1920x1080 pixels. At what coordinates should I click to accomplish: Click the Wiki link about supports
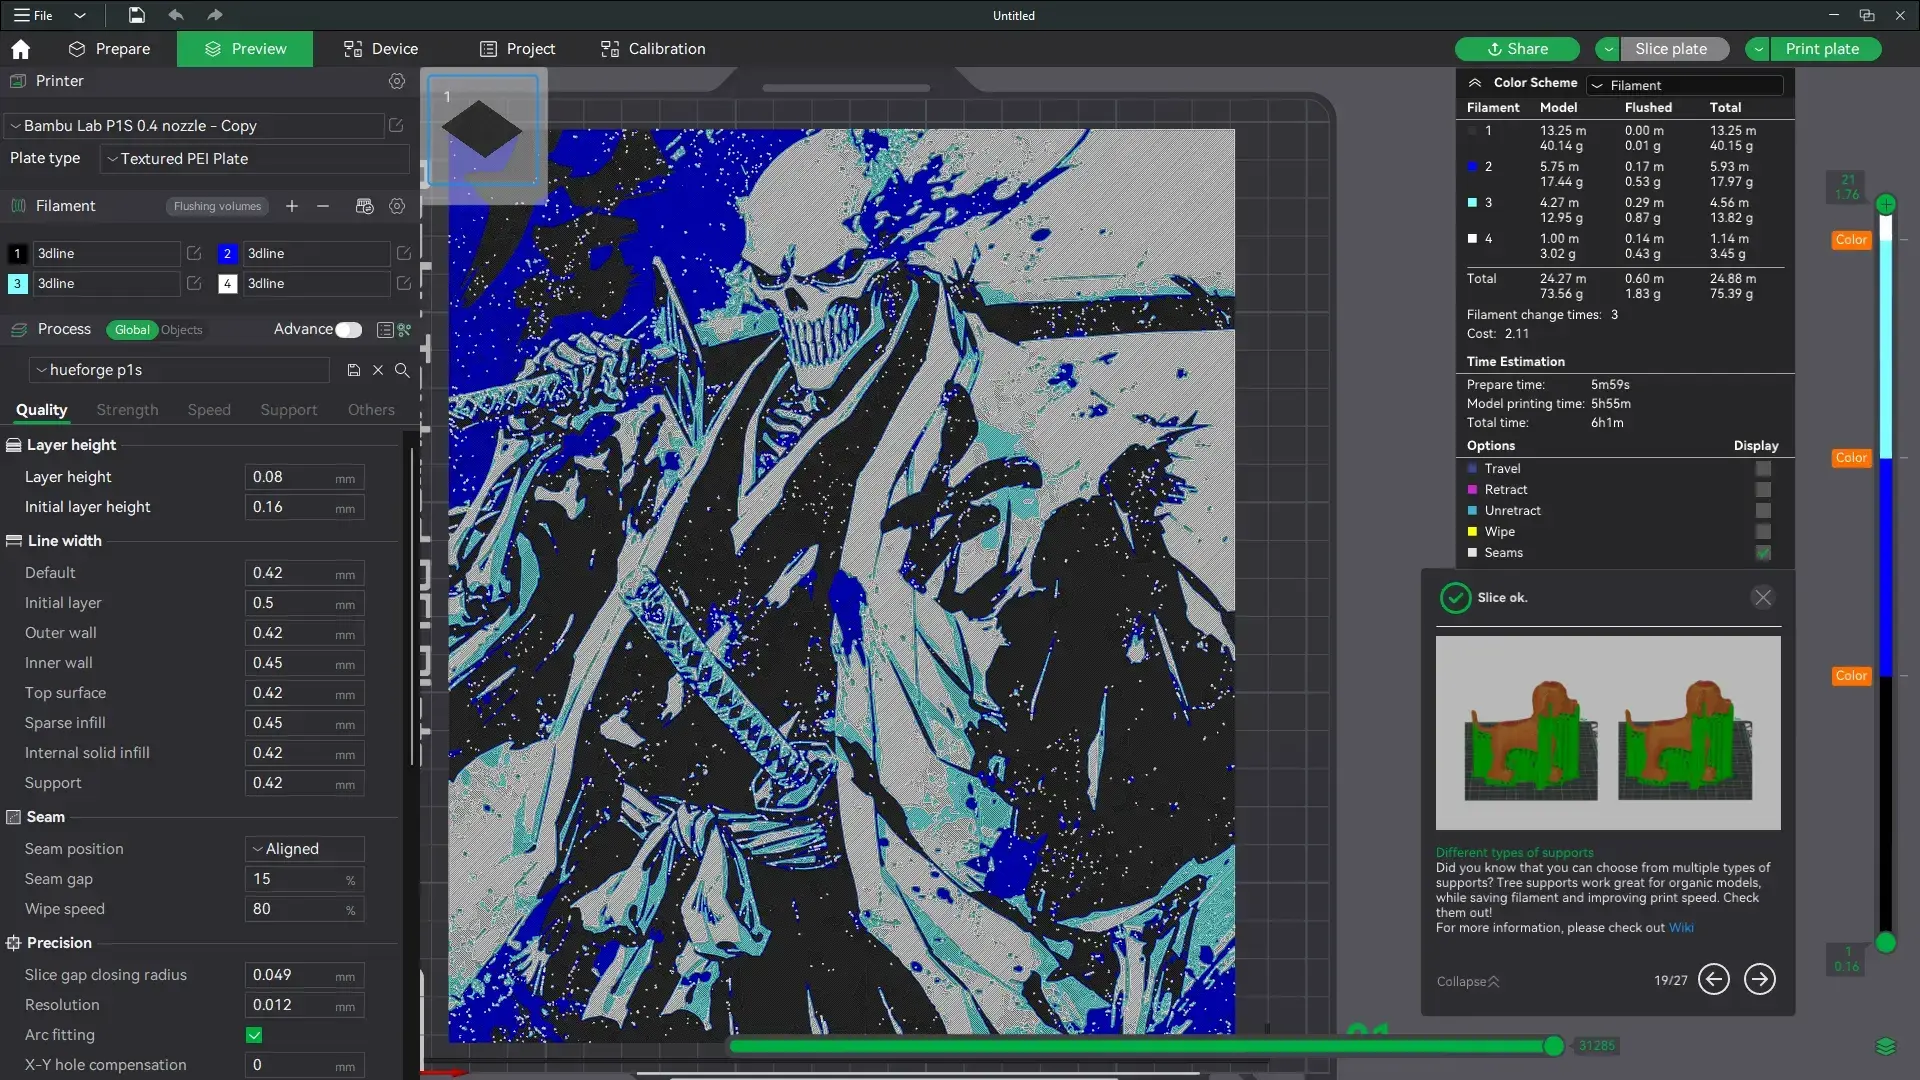1681,927
